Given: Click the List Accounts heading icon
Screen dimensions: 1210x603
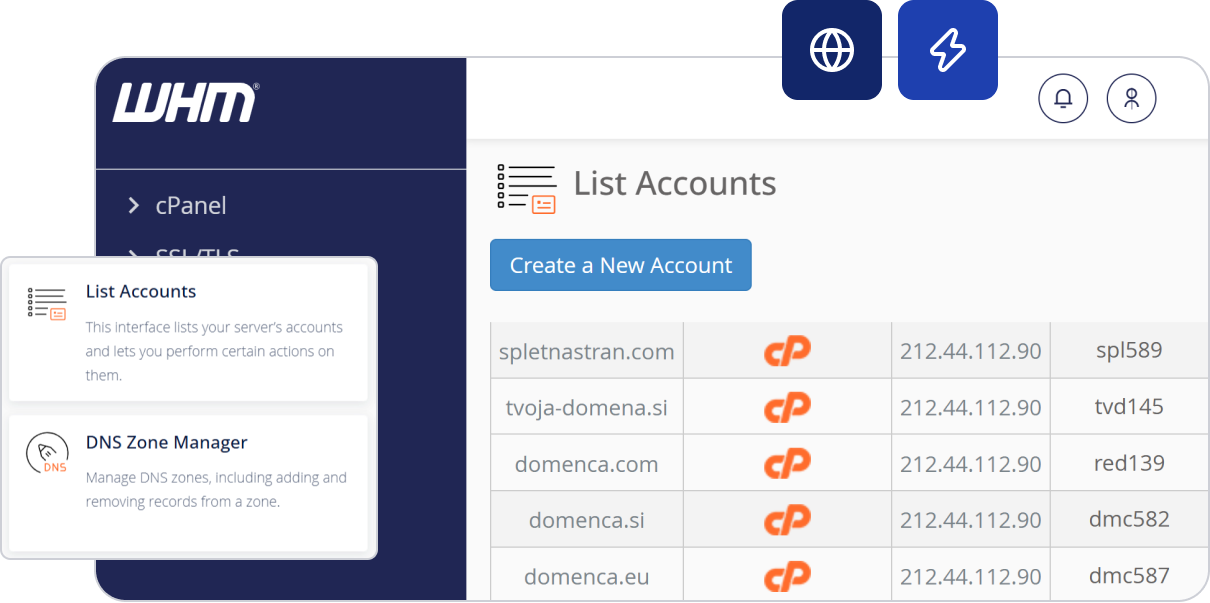Looking at the screenshot, I should coord(526,187).
